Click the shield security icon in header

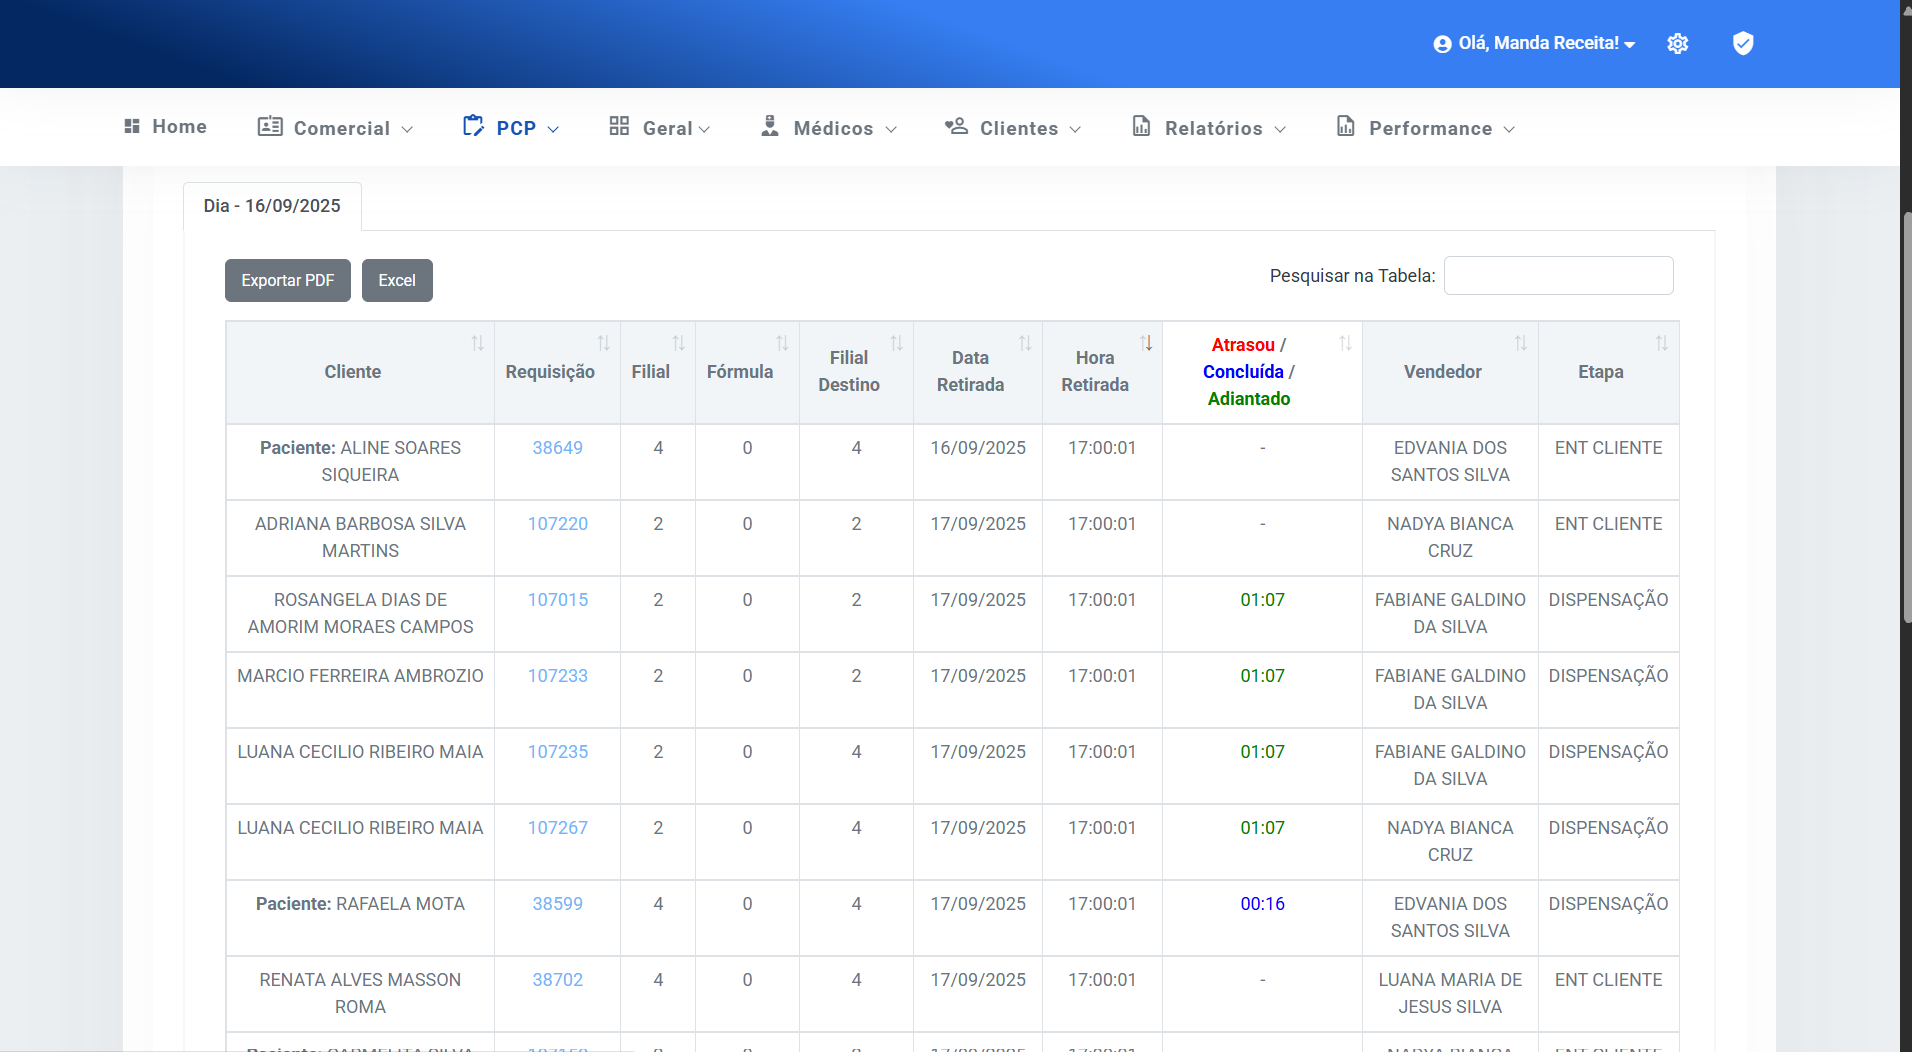(1743, 43)
